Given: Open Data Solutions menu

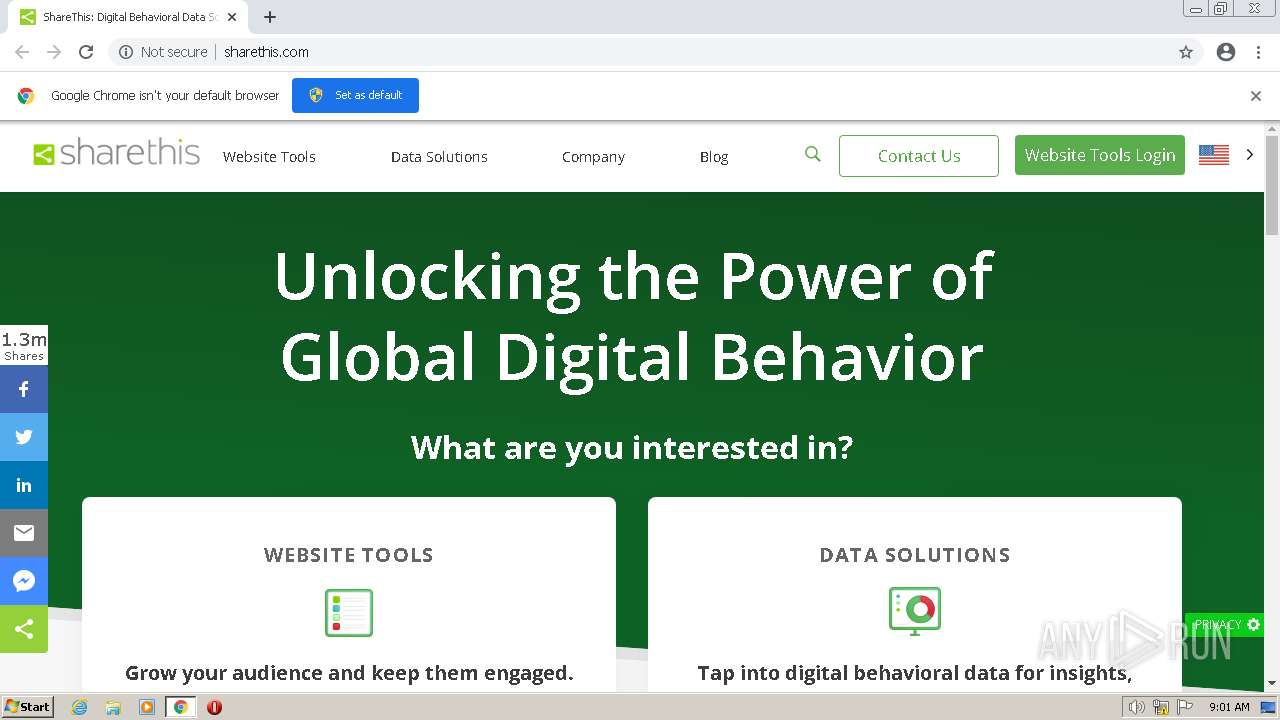Looking at the screenshot, I should pos(439,157).
